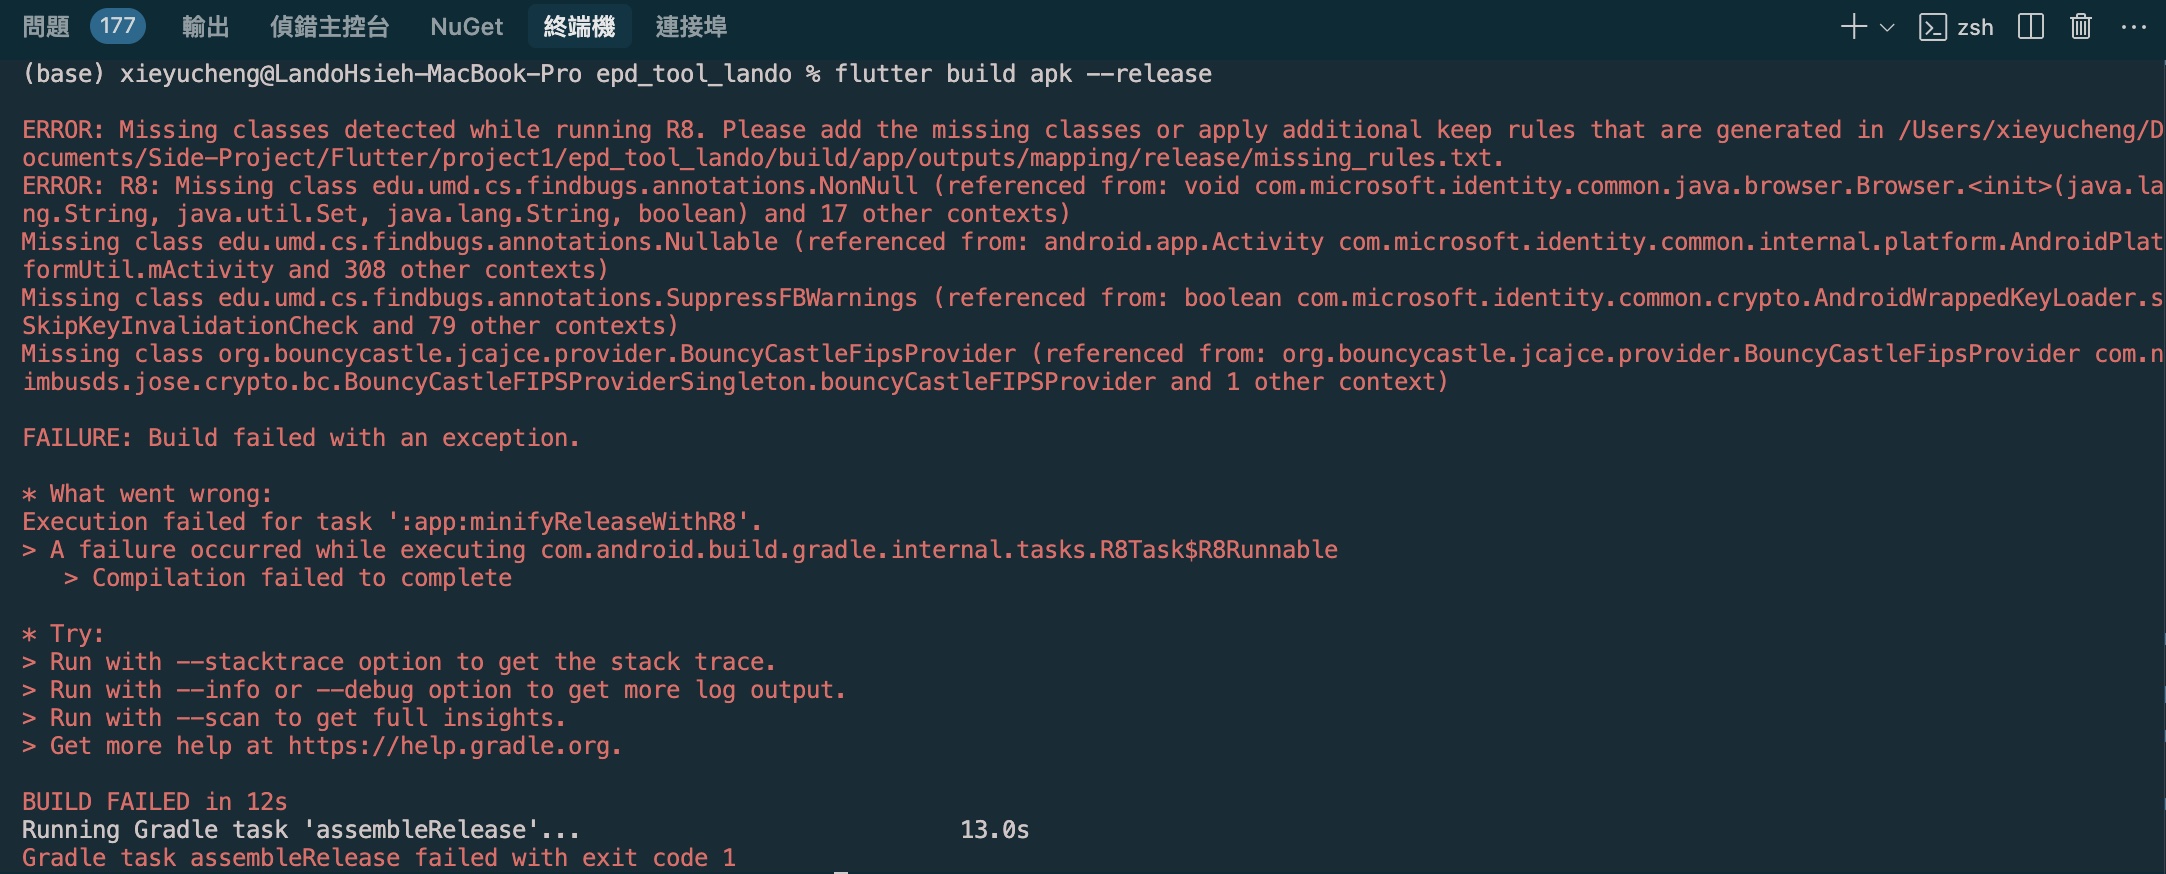The image size is (2166, 874).
Task: Click the zsh terminal prompt icon
Action: [1932, 27]
